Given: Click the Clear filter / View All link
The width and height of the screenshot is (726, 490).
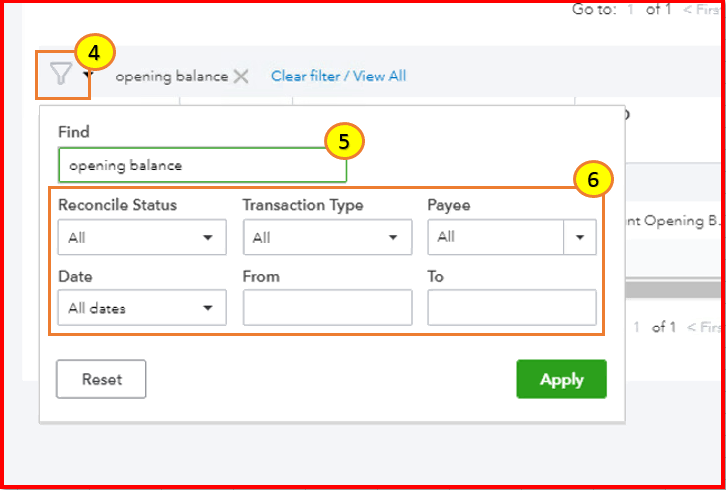Looking at the screenshot, I should (338, 76).
